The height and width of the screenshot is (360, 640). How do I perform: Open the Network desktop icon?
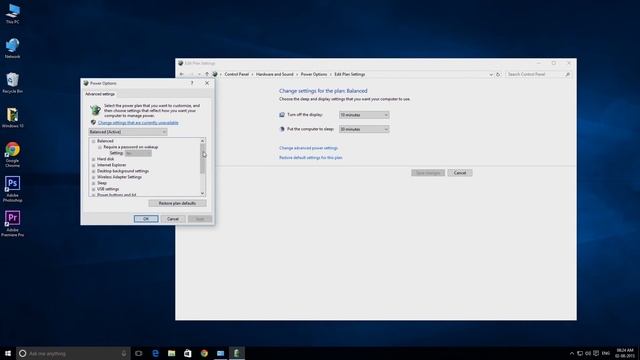12,48
